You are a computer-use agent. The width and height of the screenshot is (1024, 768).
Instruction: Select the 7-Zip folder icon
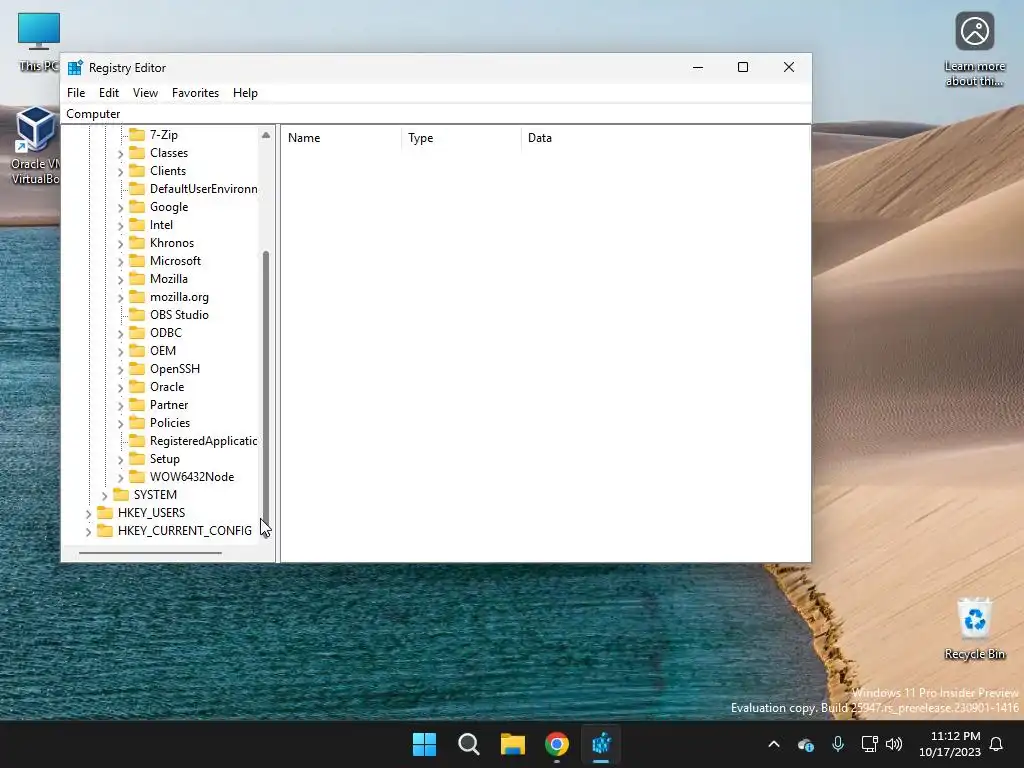point(136,135)
